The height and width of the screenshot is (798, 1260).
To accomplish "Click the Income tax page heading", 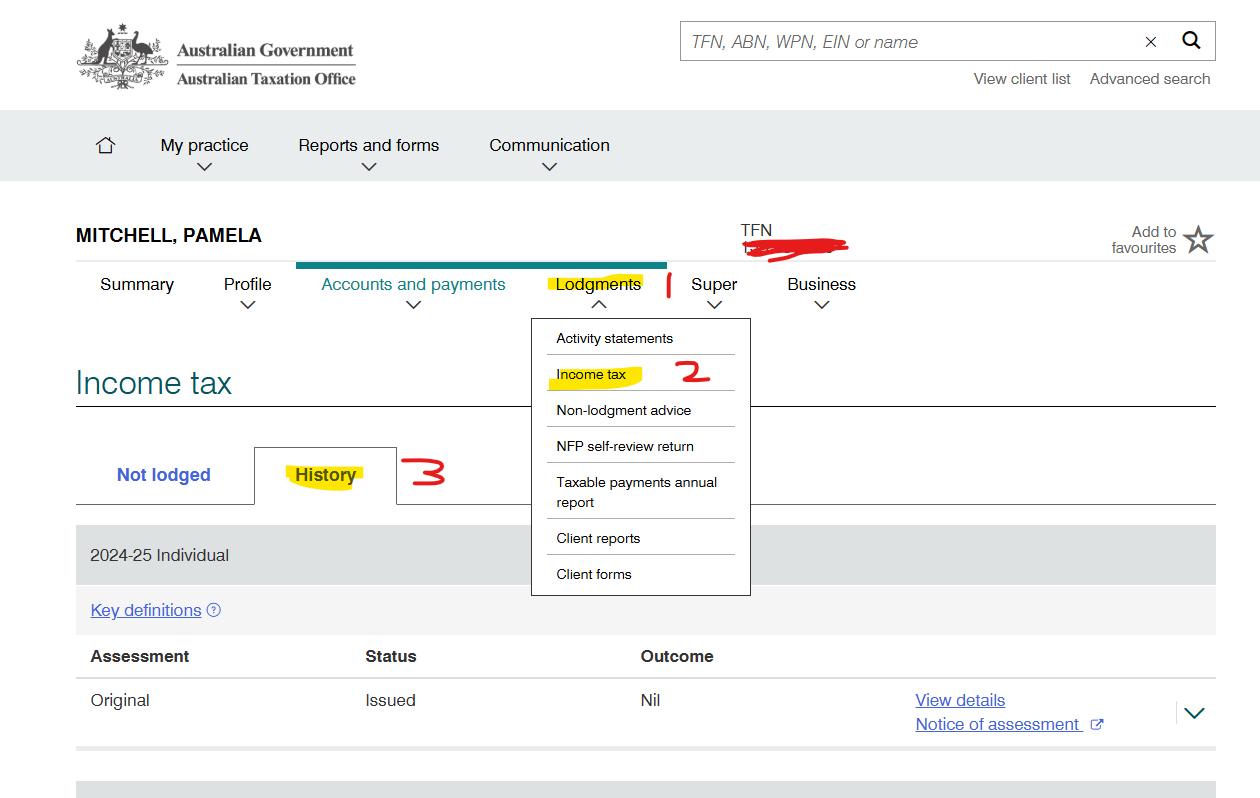I will click(x=154, y=383).
